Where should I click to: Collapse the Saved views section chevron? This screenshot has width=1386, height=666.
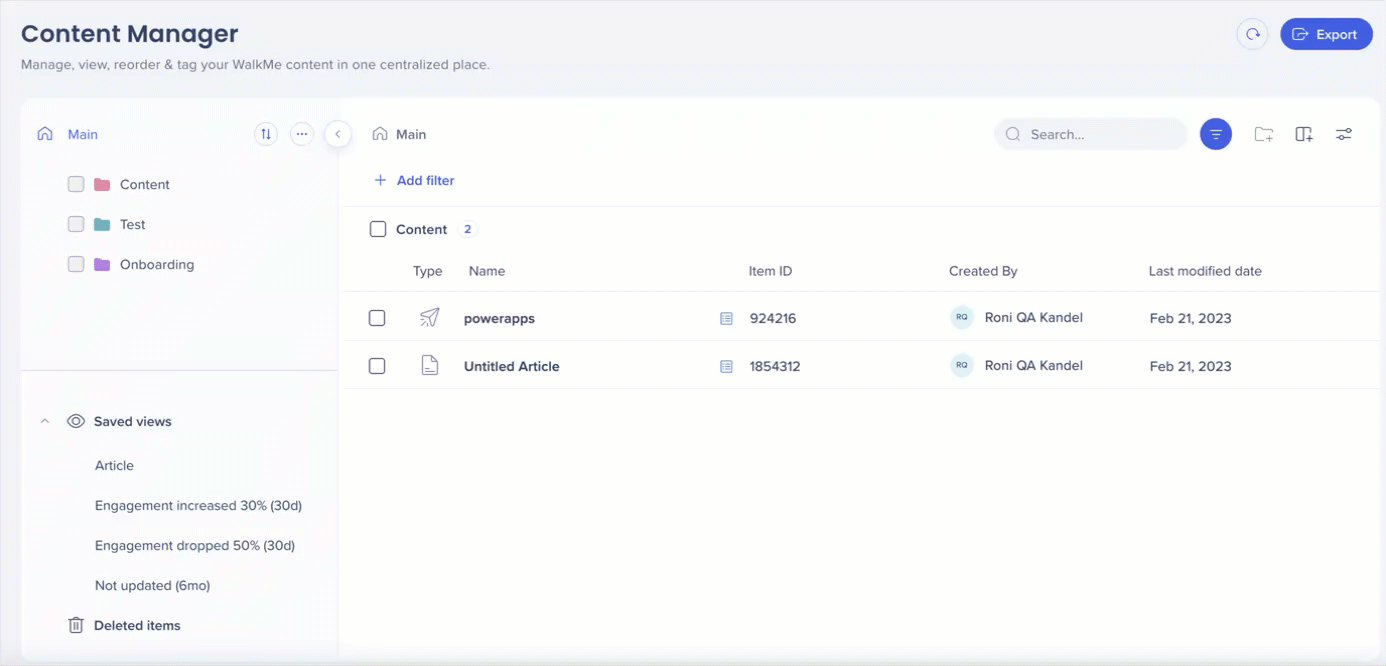(x=45, y=421)
